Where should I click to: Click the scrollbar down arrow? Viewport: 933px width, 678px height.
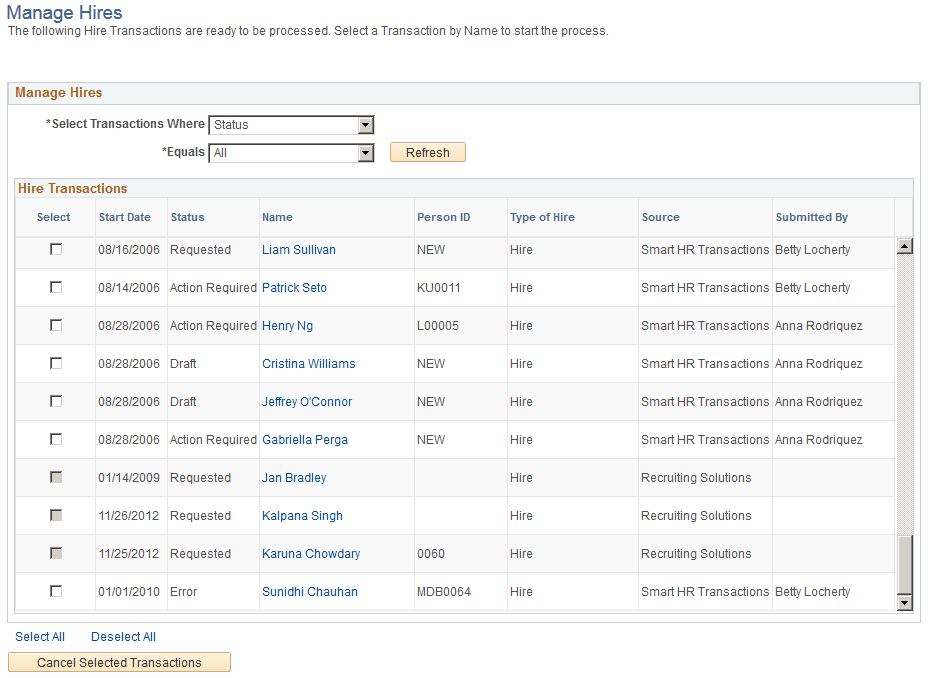tap(904, 603)
